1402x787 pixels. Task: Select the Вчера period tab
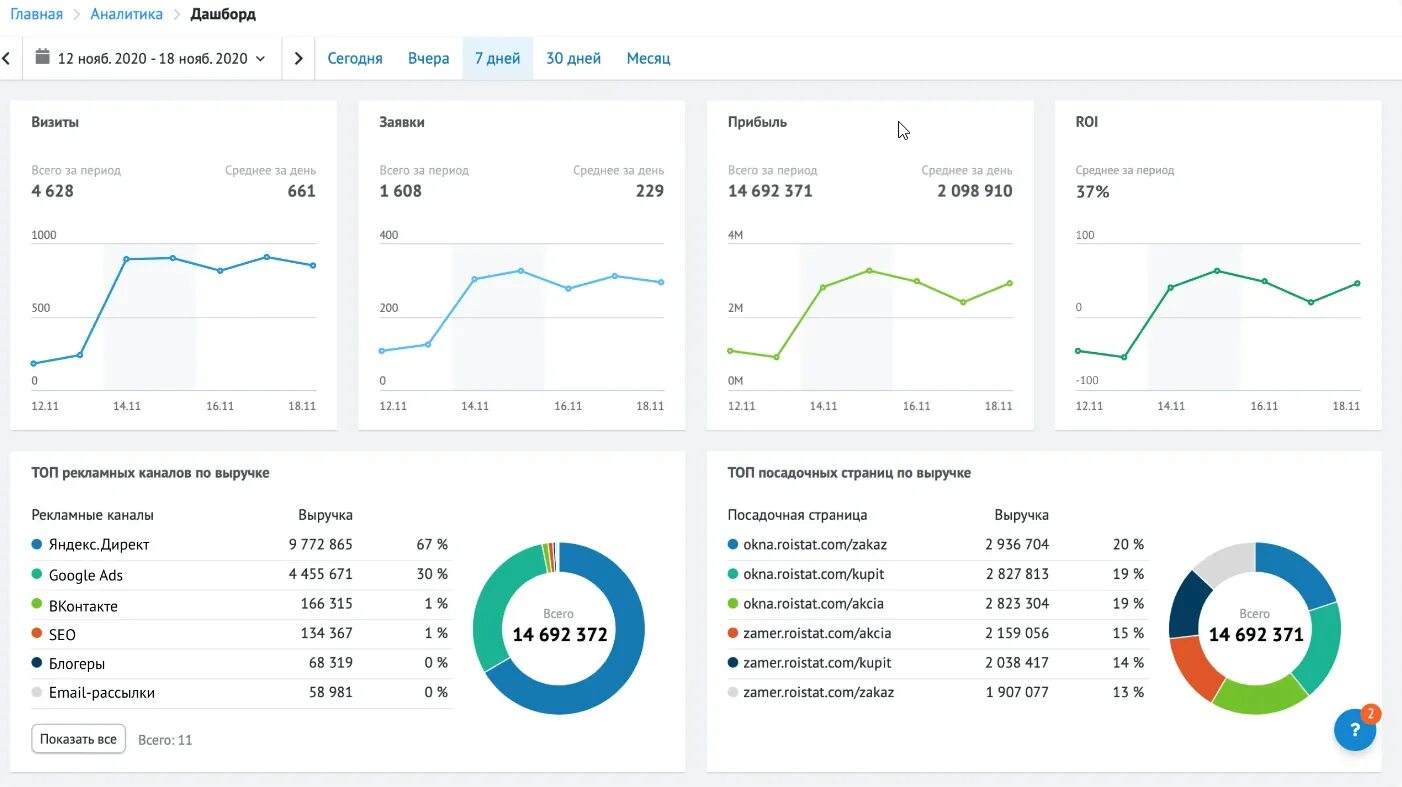tap(429, 59)
